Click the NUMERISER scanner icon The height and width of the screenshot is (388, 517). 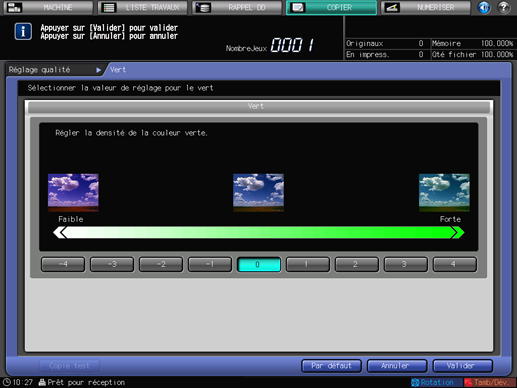[x=392, y=7]
